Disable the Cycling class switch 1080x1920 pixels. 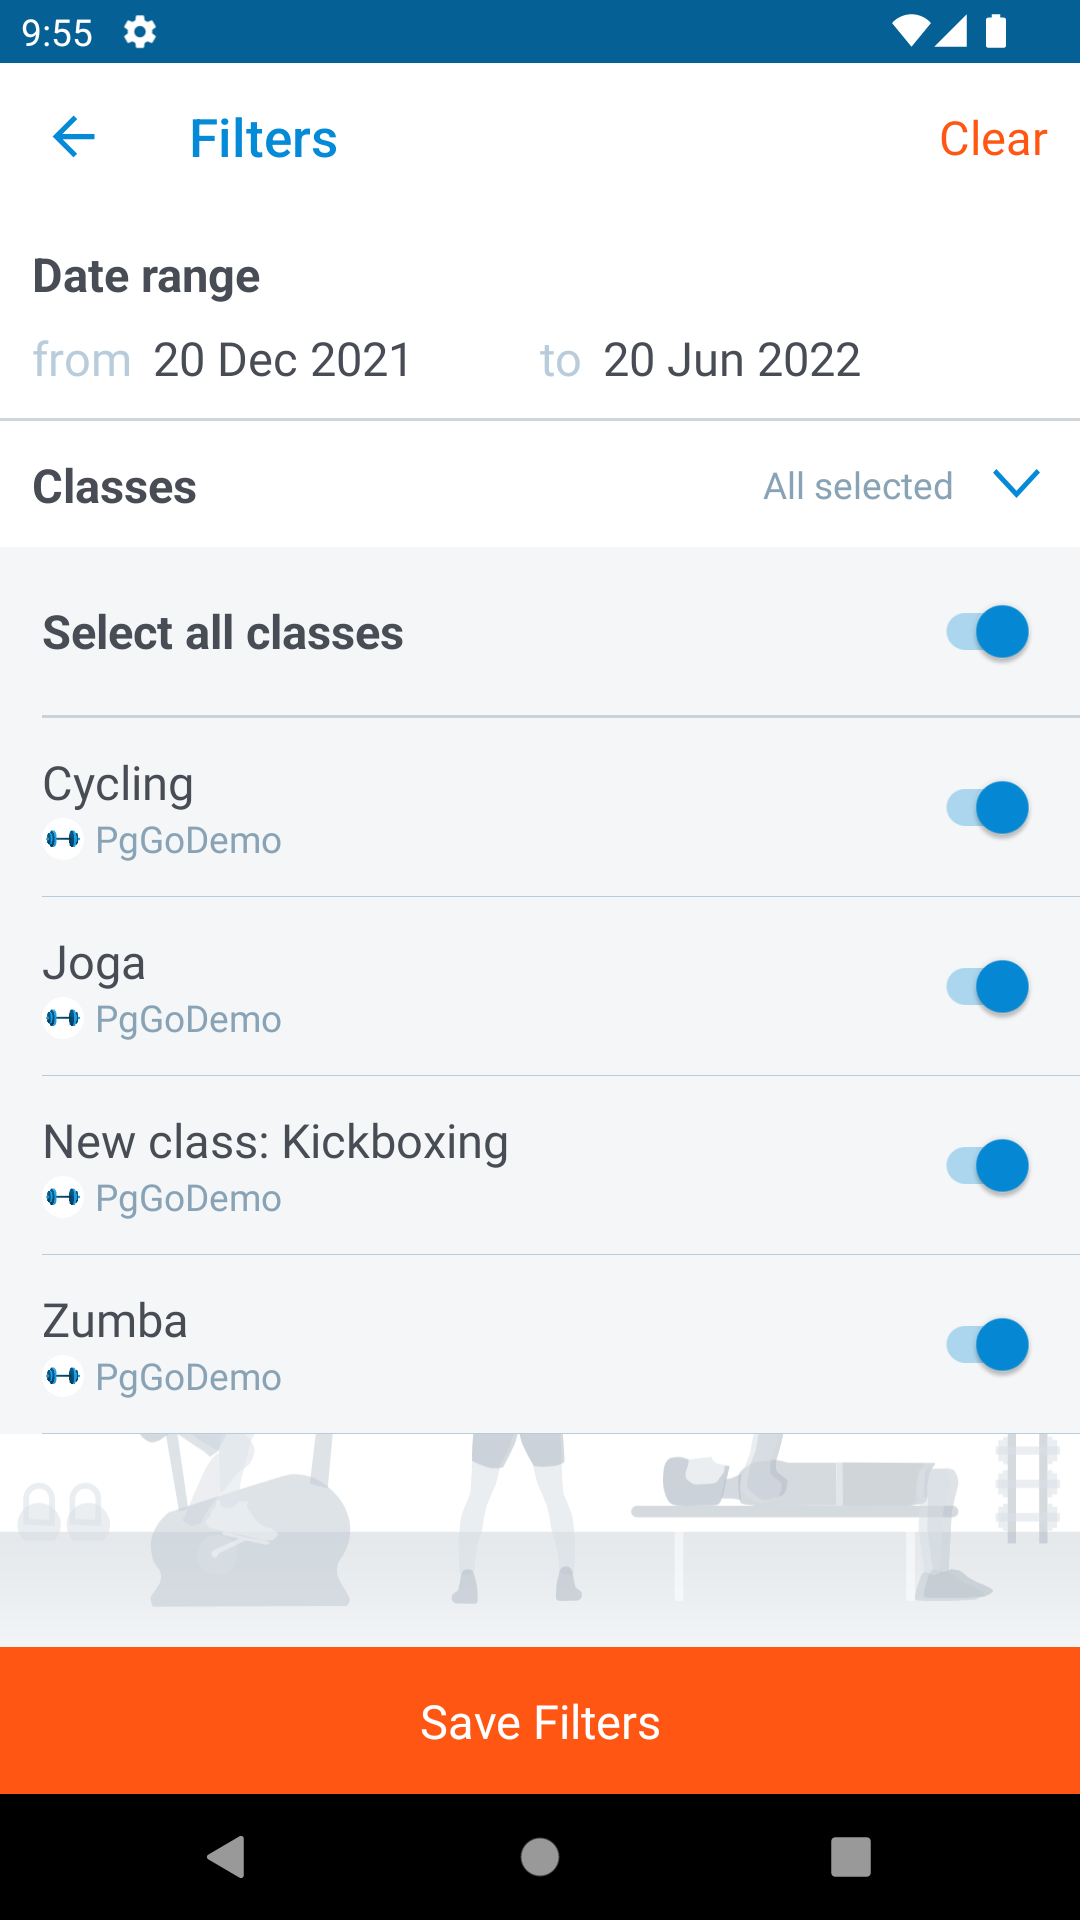pyautogui.click(x=987, y=808)
